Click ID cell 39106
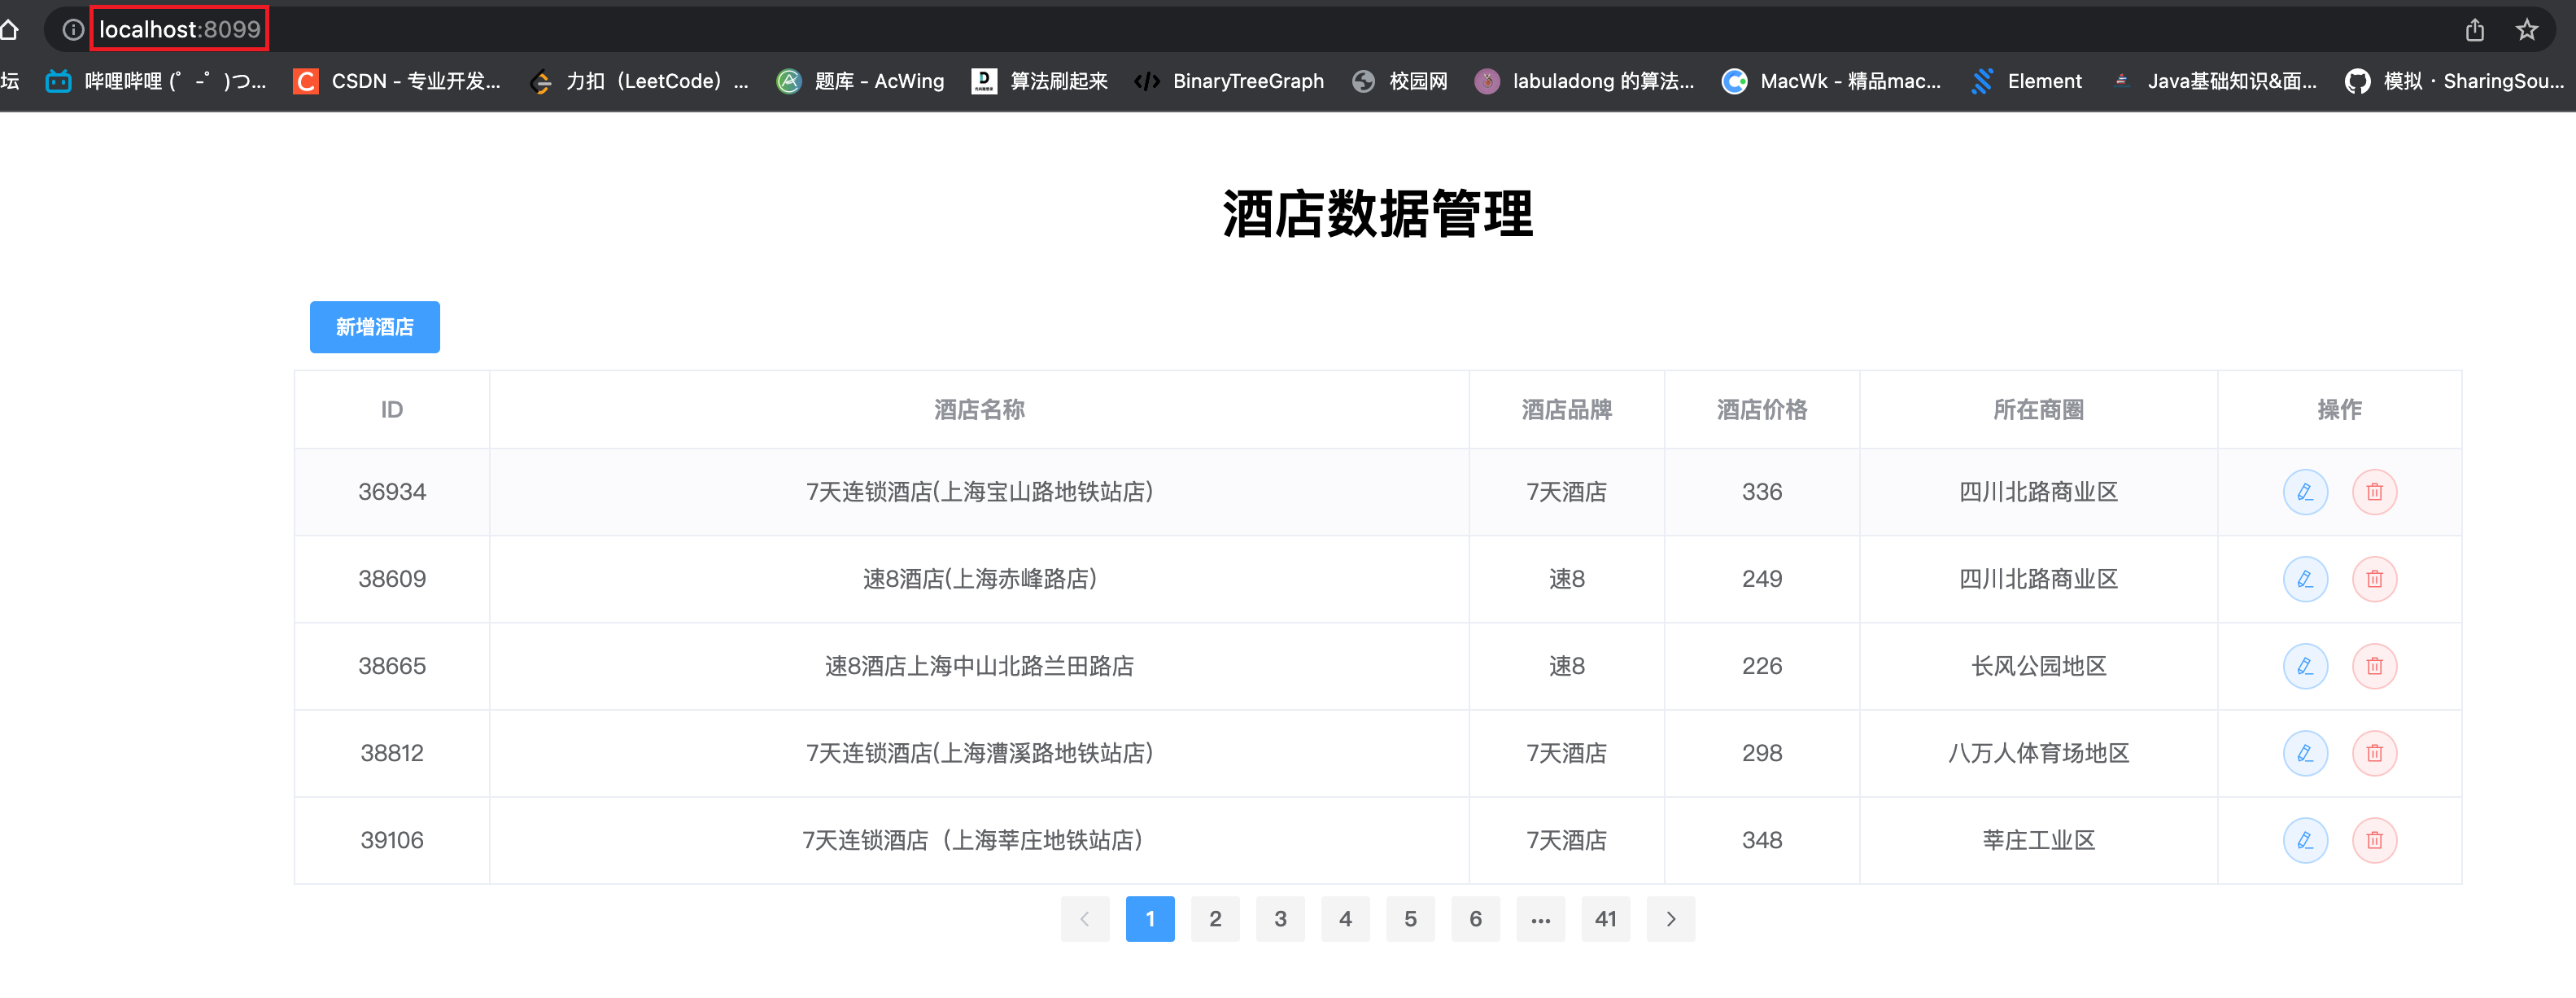The height and width of the screenshot is (998, 2576). (392, 840)
